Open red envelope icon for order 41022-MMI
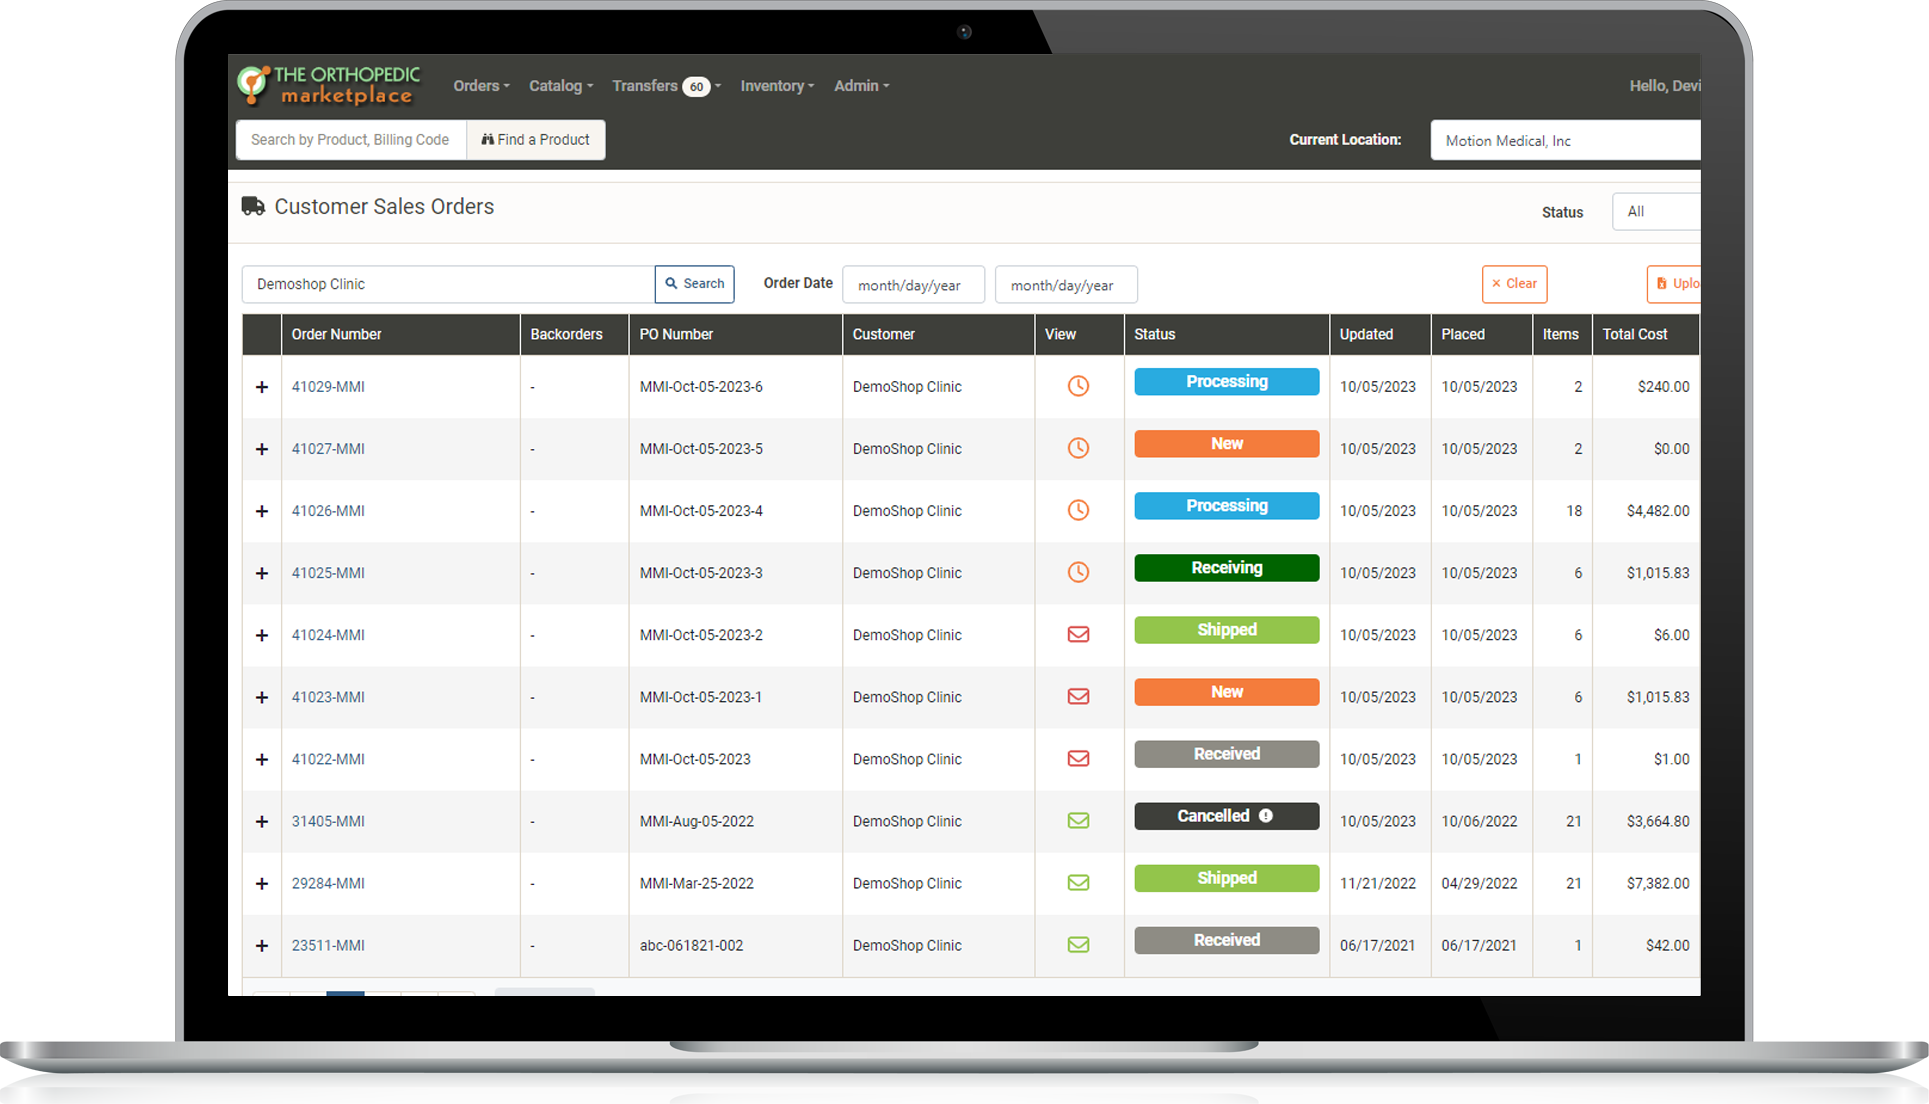The height and width of the screenshot is (1104, 1929). coord(1078,758)
